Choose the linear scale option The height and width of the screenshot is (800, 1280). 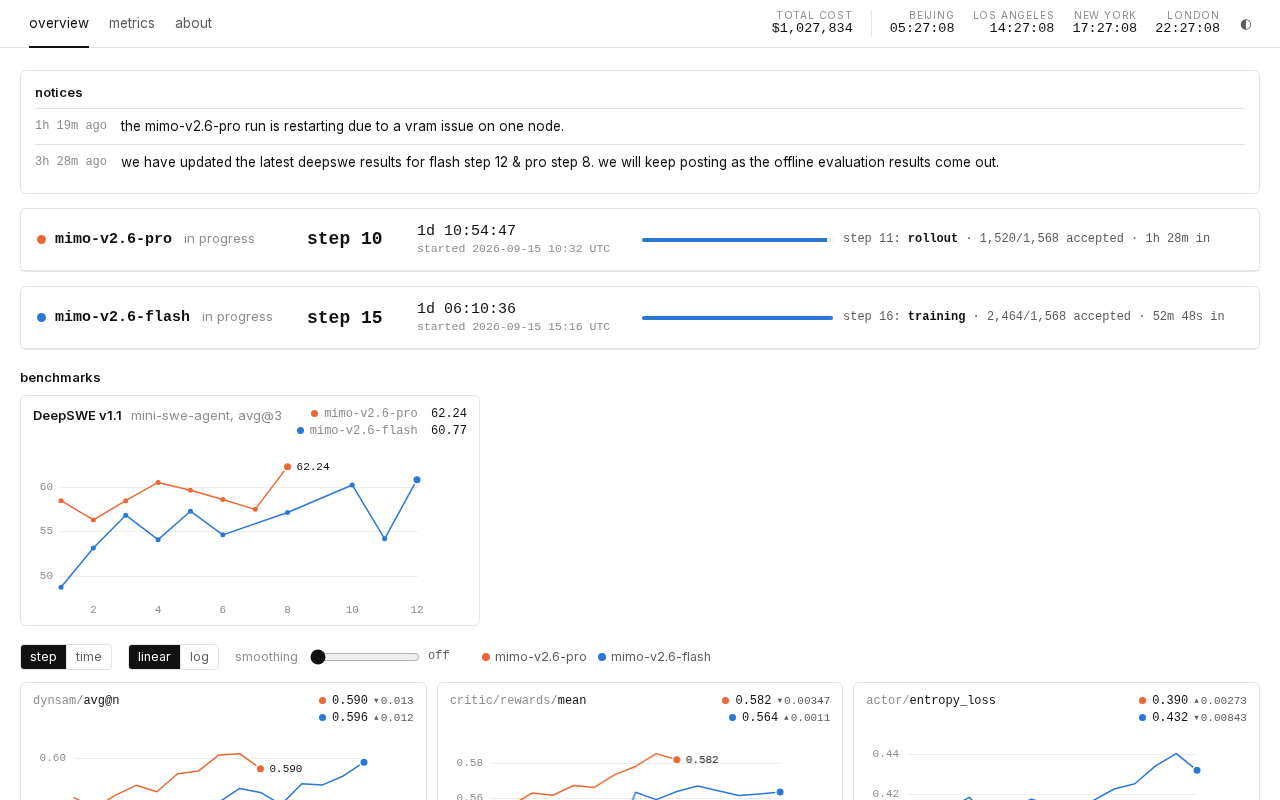tap(155, 657)
